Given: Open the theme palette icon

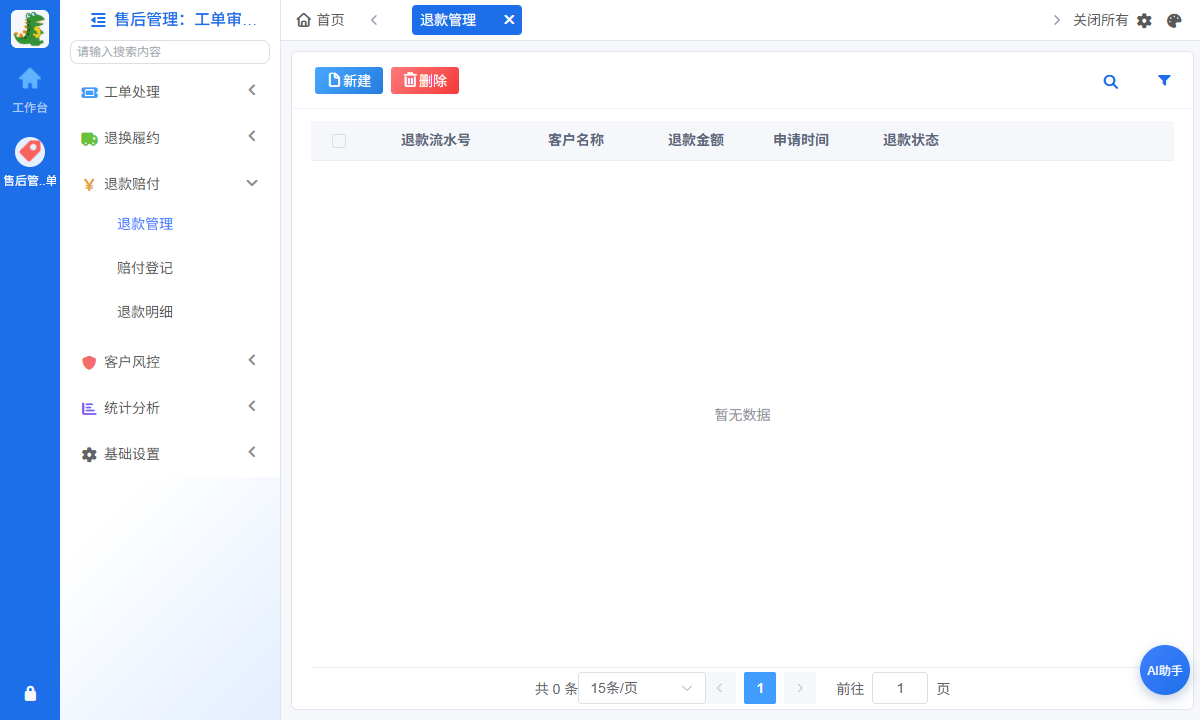Looking at the screenshot, I should pos(1175,20).
